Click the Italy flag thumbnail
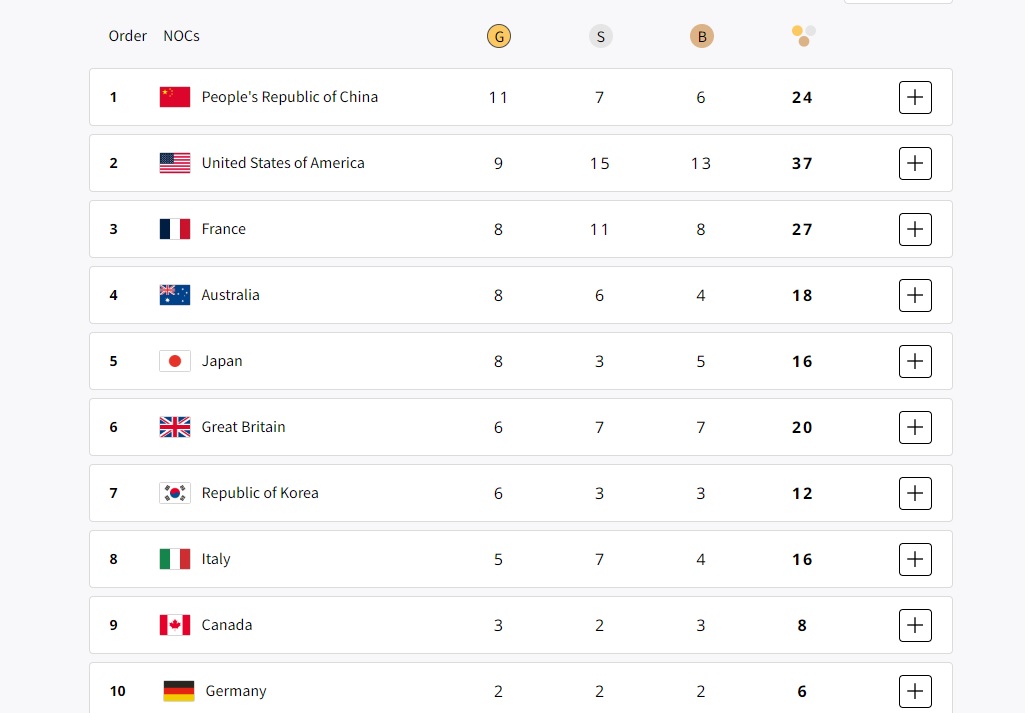This screenshot has height=713, width=1025. [x=175, y=559]
